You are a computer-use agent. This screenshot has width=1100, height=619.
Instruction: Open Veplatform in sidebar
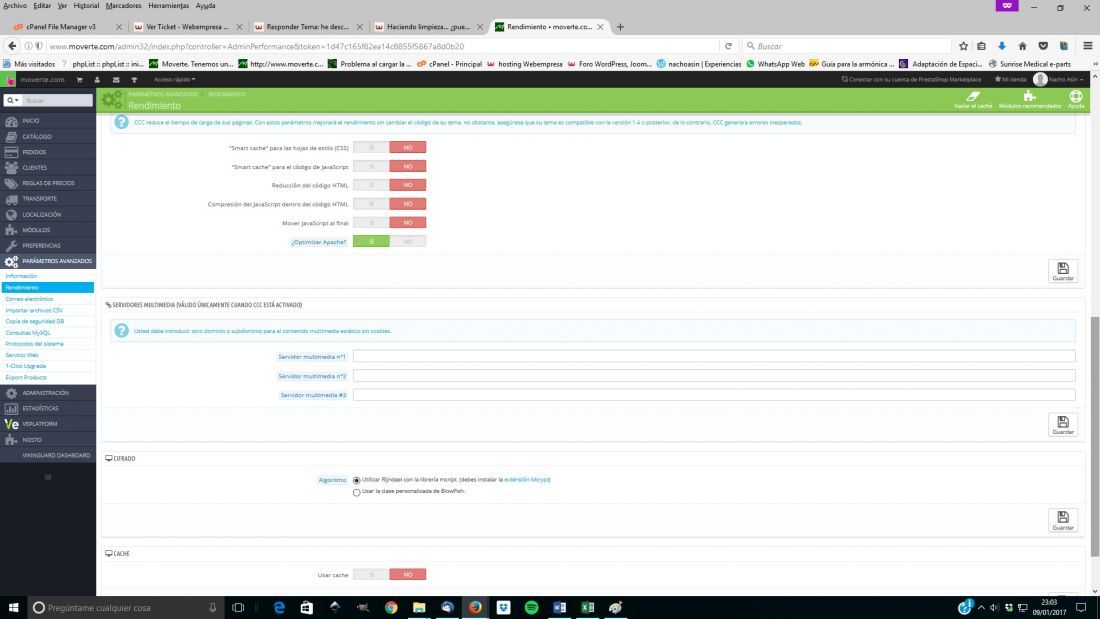point(48,424)
